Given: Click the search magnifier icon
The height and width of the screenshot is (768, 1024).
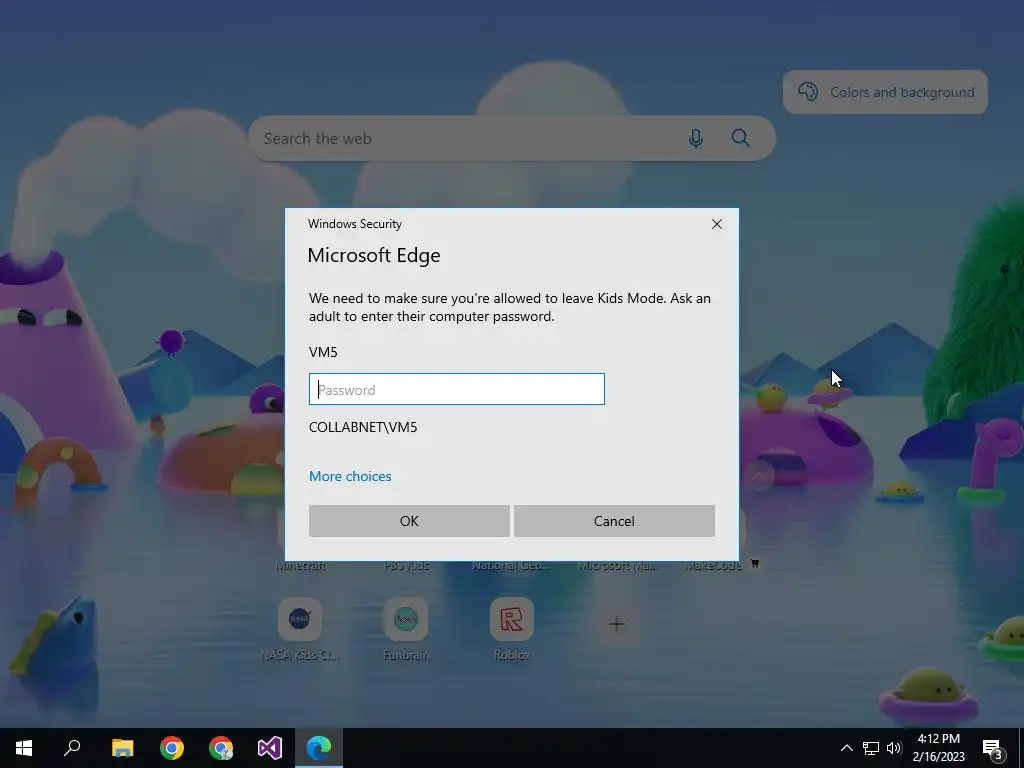Looking at the screenshot, I should click(741, 138).
